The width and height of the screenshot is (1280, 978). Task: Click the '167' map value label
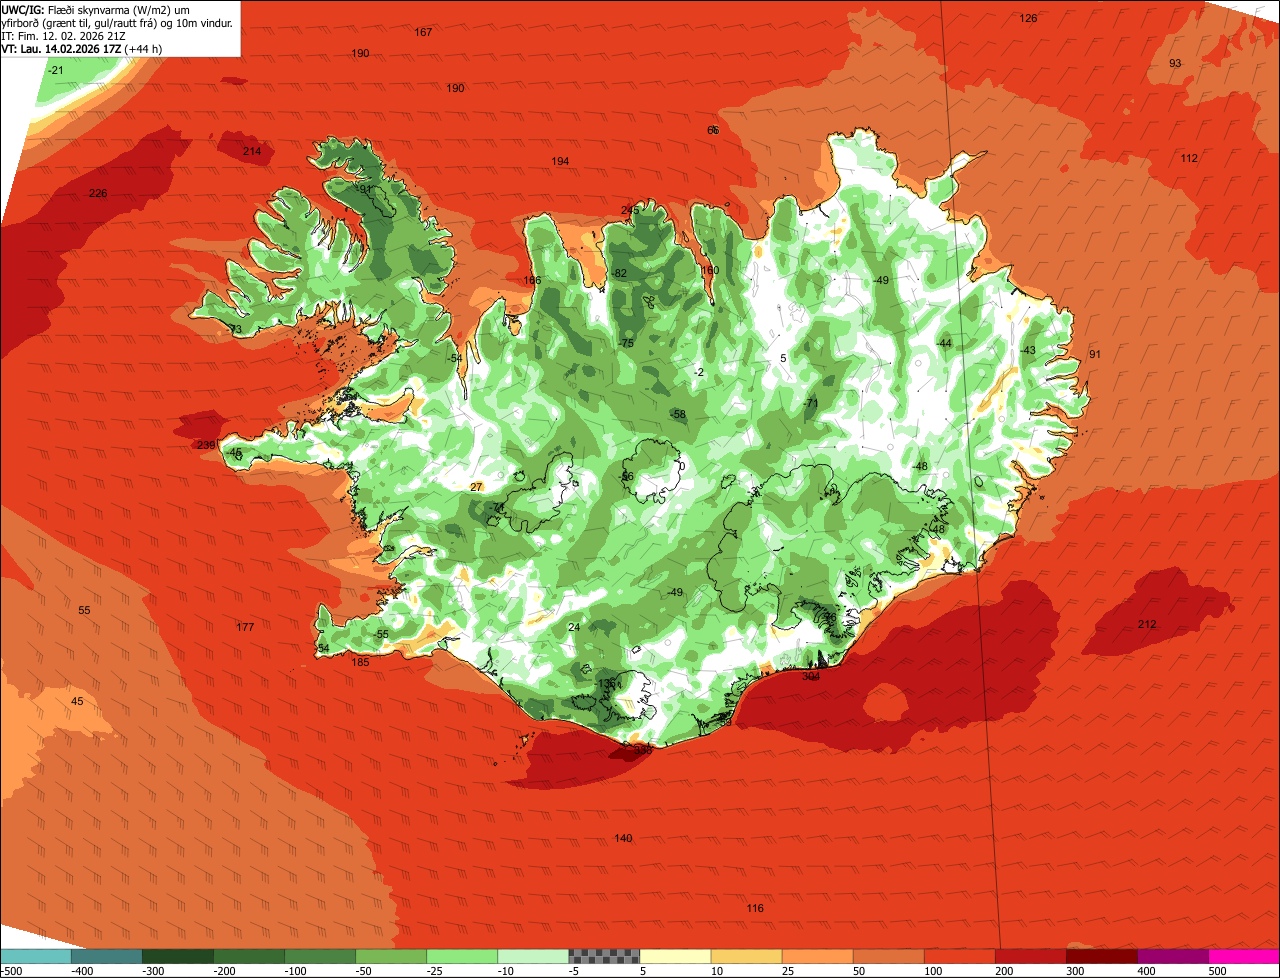423,32
